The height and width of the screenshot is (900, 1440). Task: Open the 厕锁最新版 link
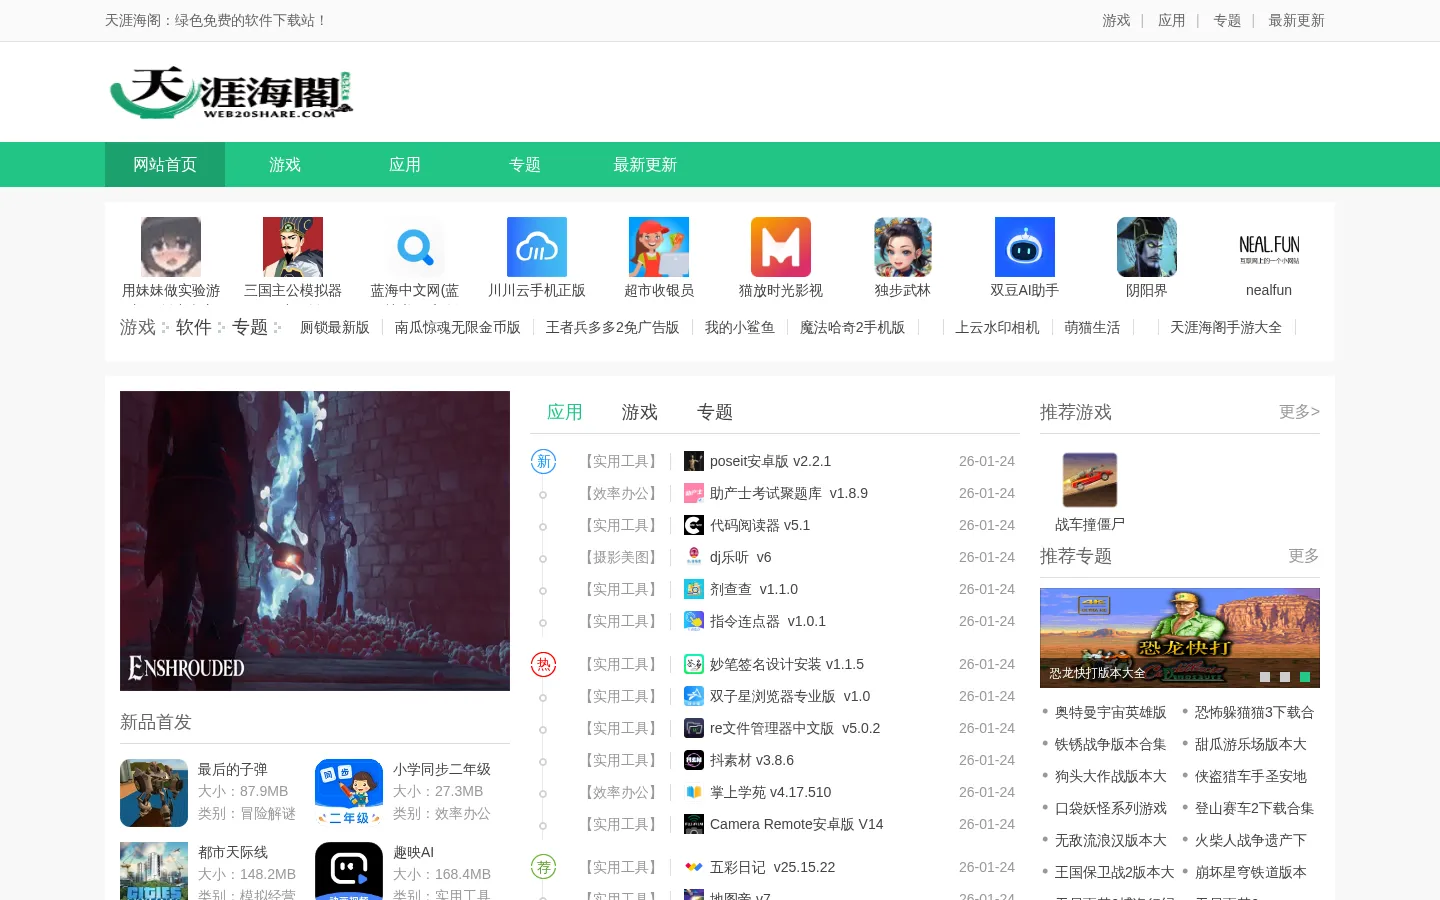pyautogui.click(x=335, y=327)
